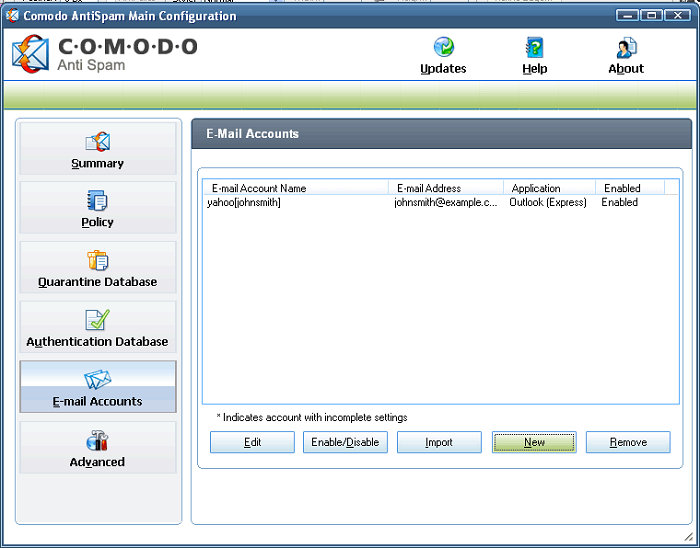Click the title bar Comodo app icon
The image size is (700, 548).
click(x=12, y=16)
